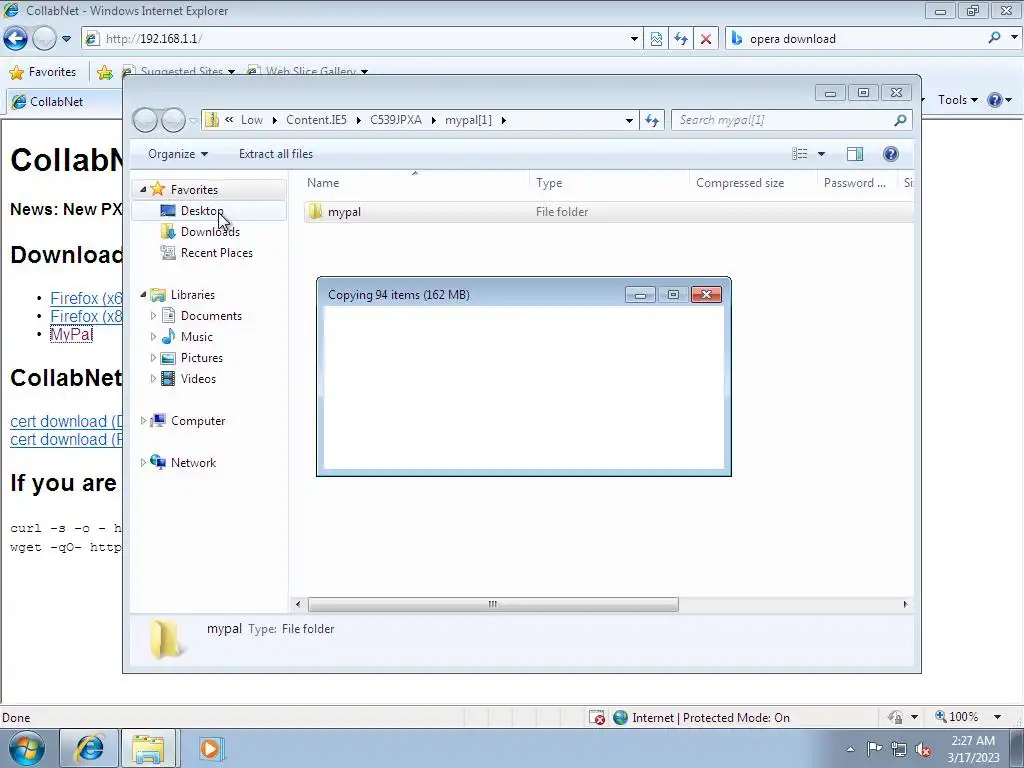Click the IE refresh icon
Screen dimensions: 1024x768
[x=681, y=39]
